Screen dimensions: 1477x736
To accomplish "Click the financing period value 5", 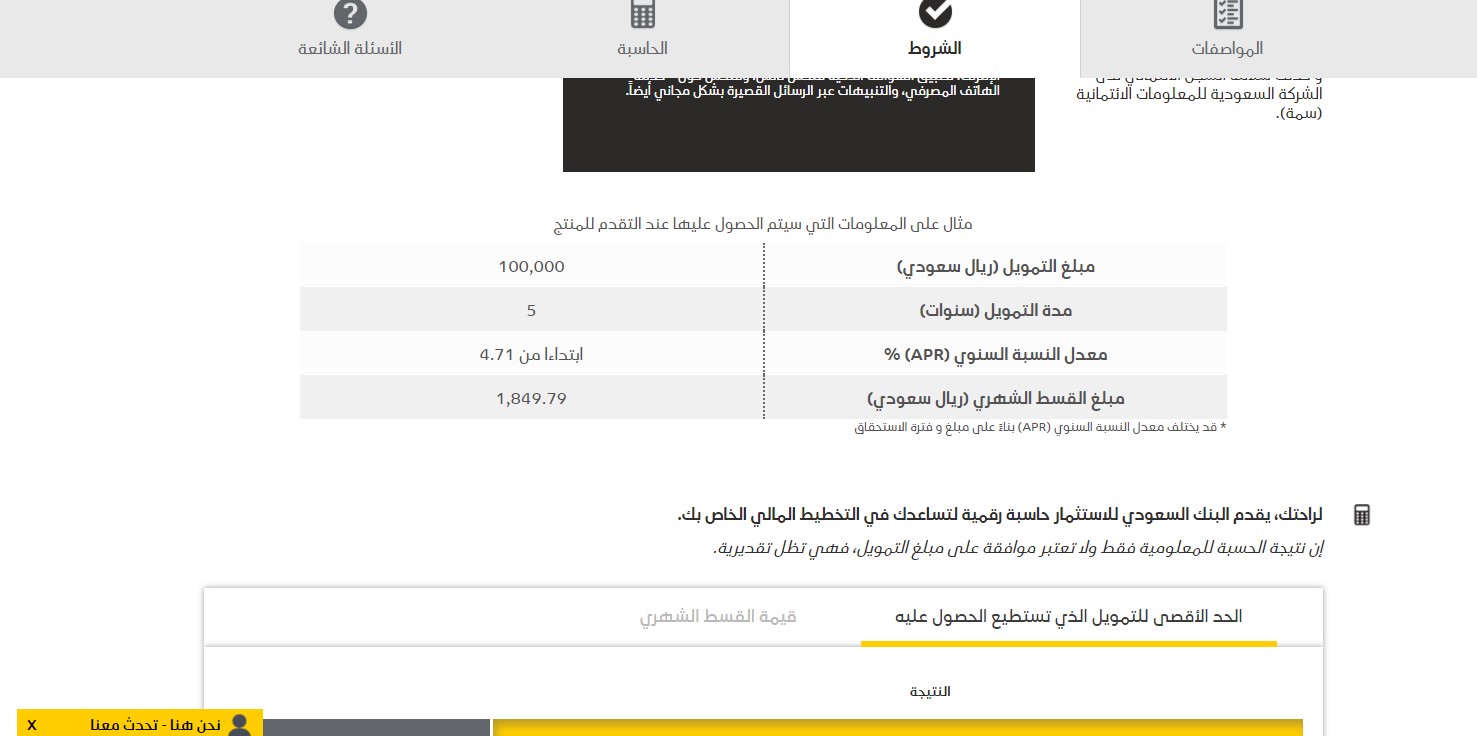I will (x=532, y=310).
